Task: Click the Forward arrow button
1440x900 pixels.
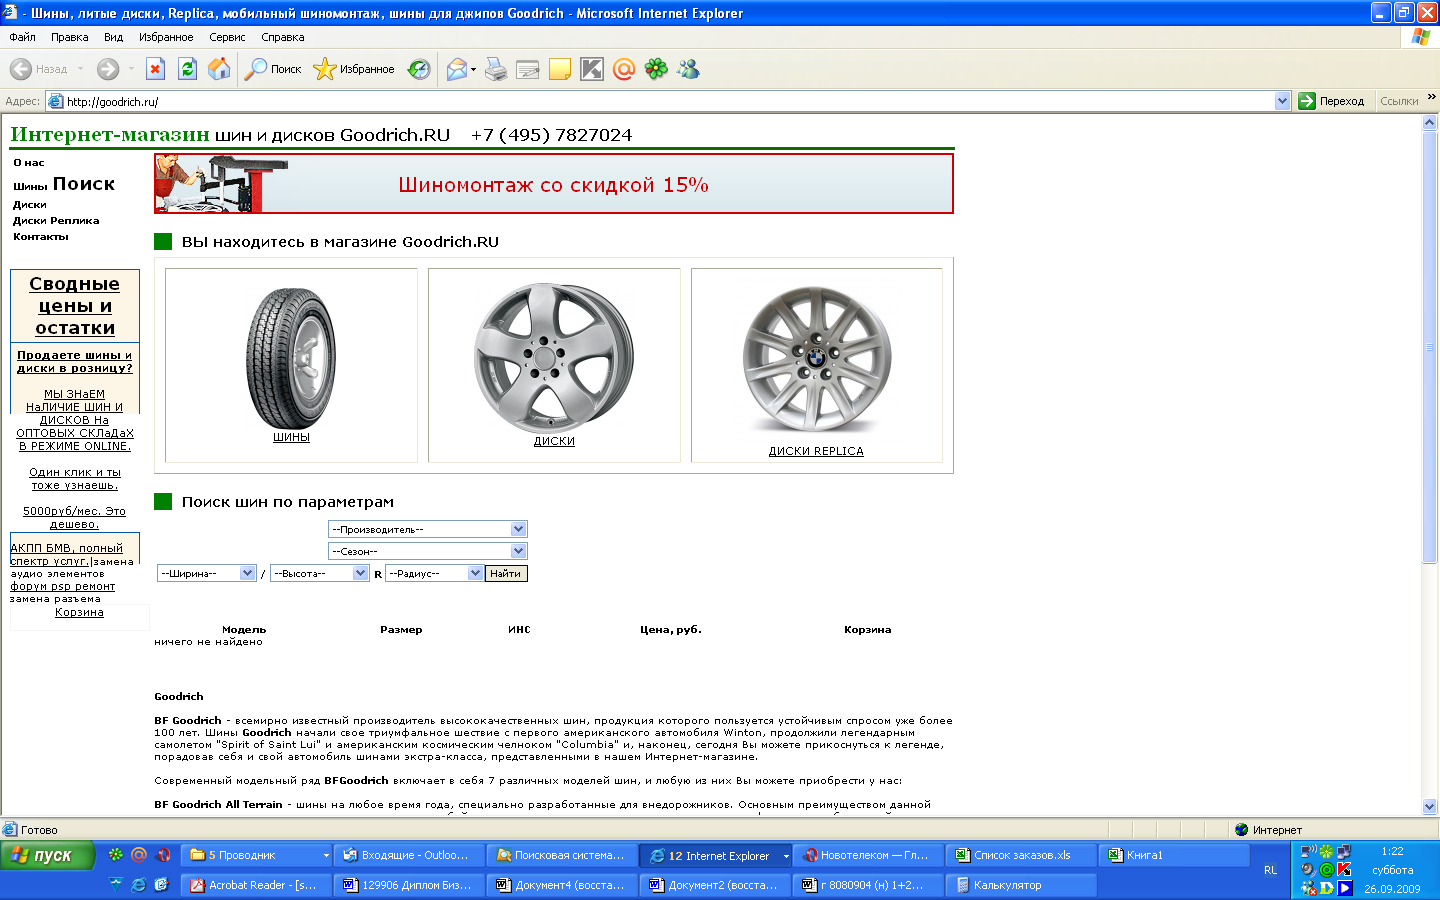Action: coord(108,69)
